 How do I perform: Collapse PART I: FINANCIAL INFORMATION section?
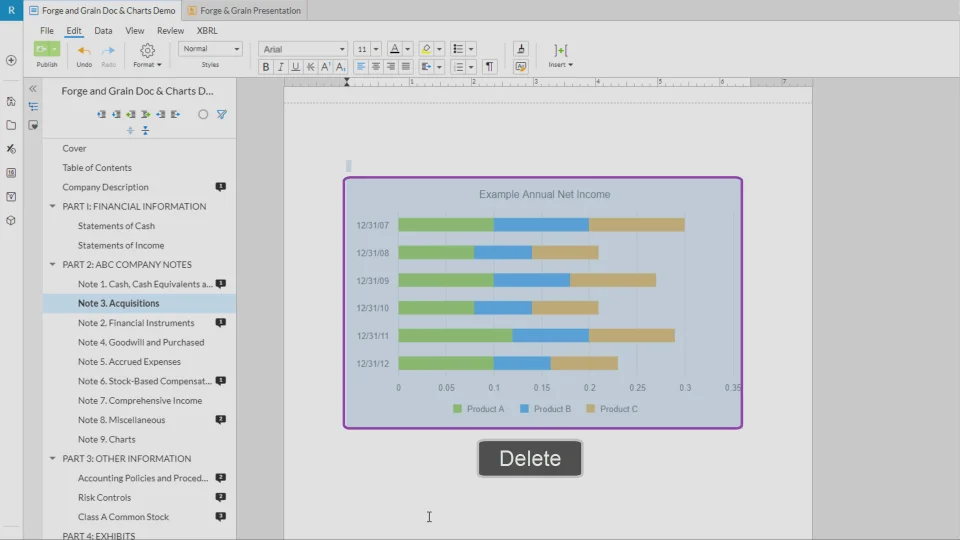53,207
